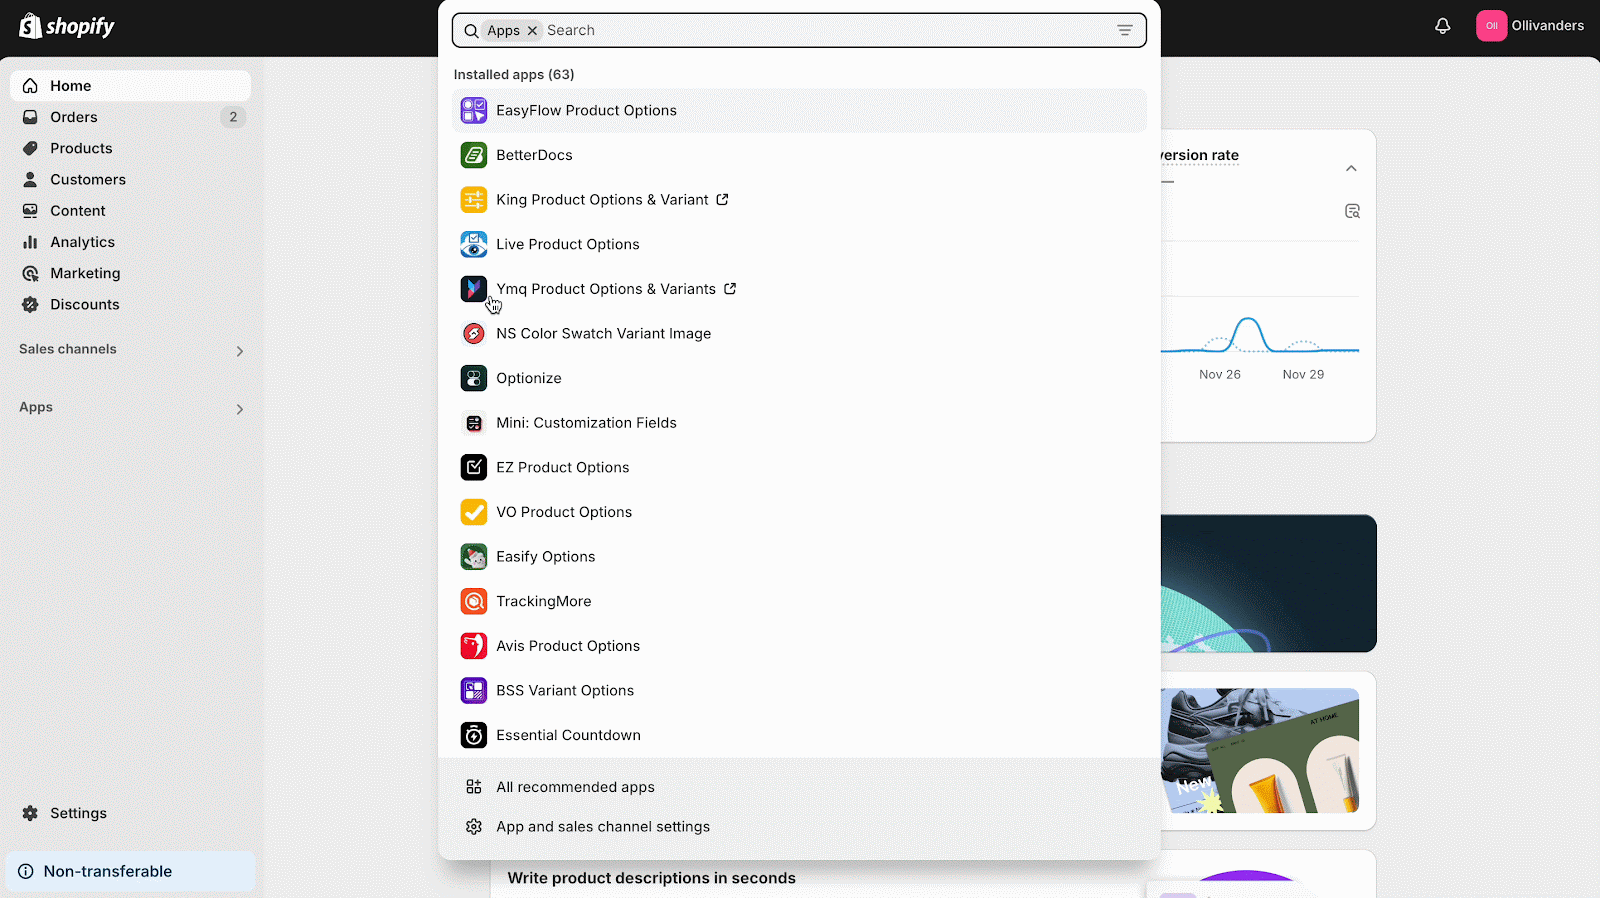Click the Non-transferable info banner
The width and height of the screenshot is (1600, 898).
pyautogui.click(x=131, y=871)
